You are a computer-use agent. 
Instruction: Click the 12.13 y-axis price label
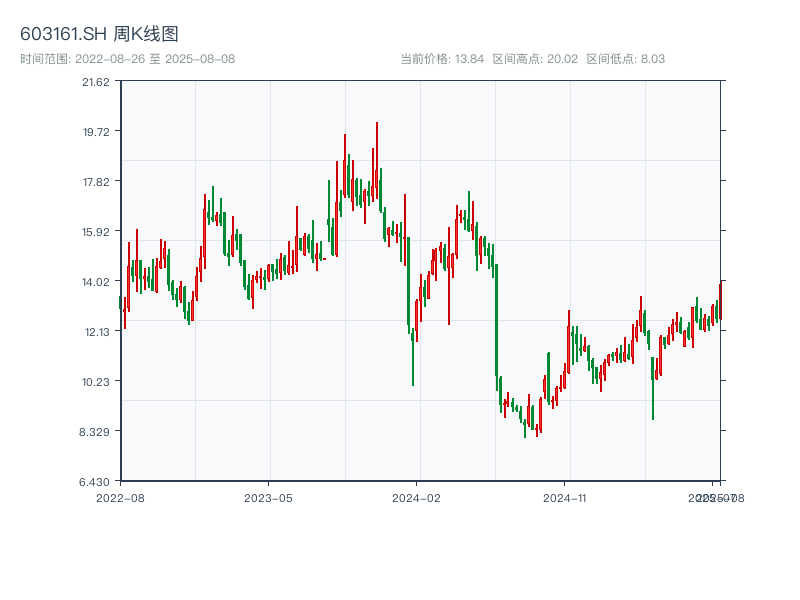click(97, 331)
